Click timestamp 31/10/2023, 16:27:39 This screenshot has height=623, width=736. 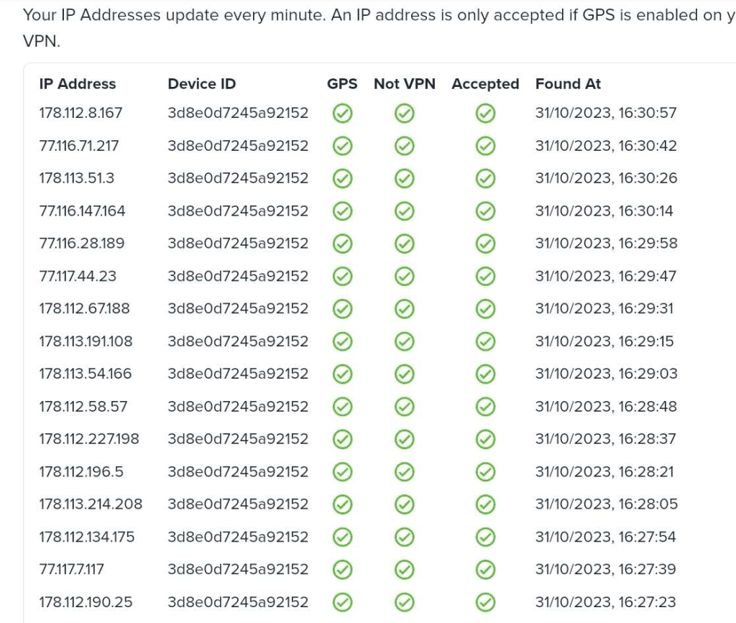point(606,569)
